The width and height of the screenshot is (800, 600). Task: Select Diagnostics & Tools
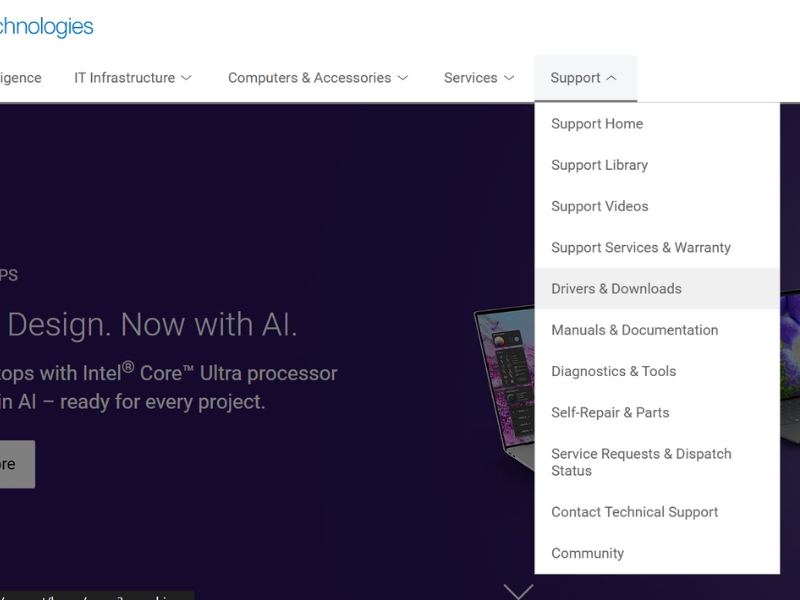613,371
